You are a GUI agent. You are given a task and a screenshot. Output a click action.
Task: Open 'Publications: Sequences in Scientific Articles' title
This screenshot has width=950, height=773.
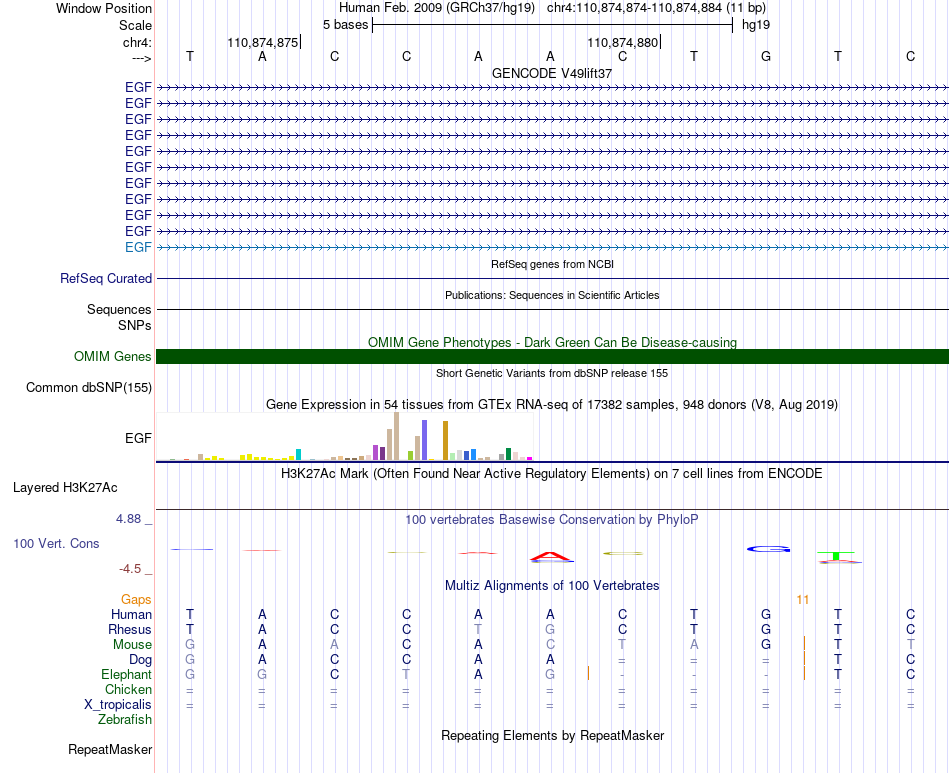tap(552, 295)
